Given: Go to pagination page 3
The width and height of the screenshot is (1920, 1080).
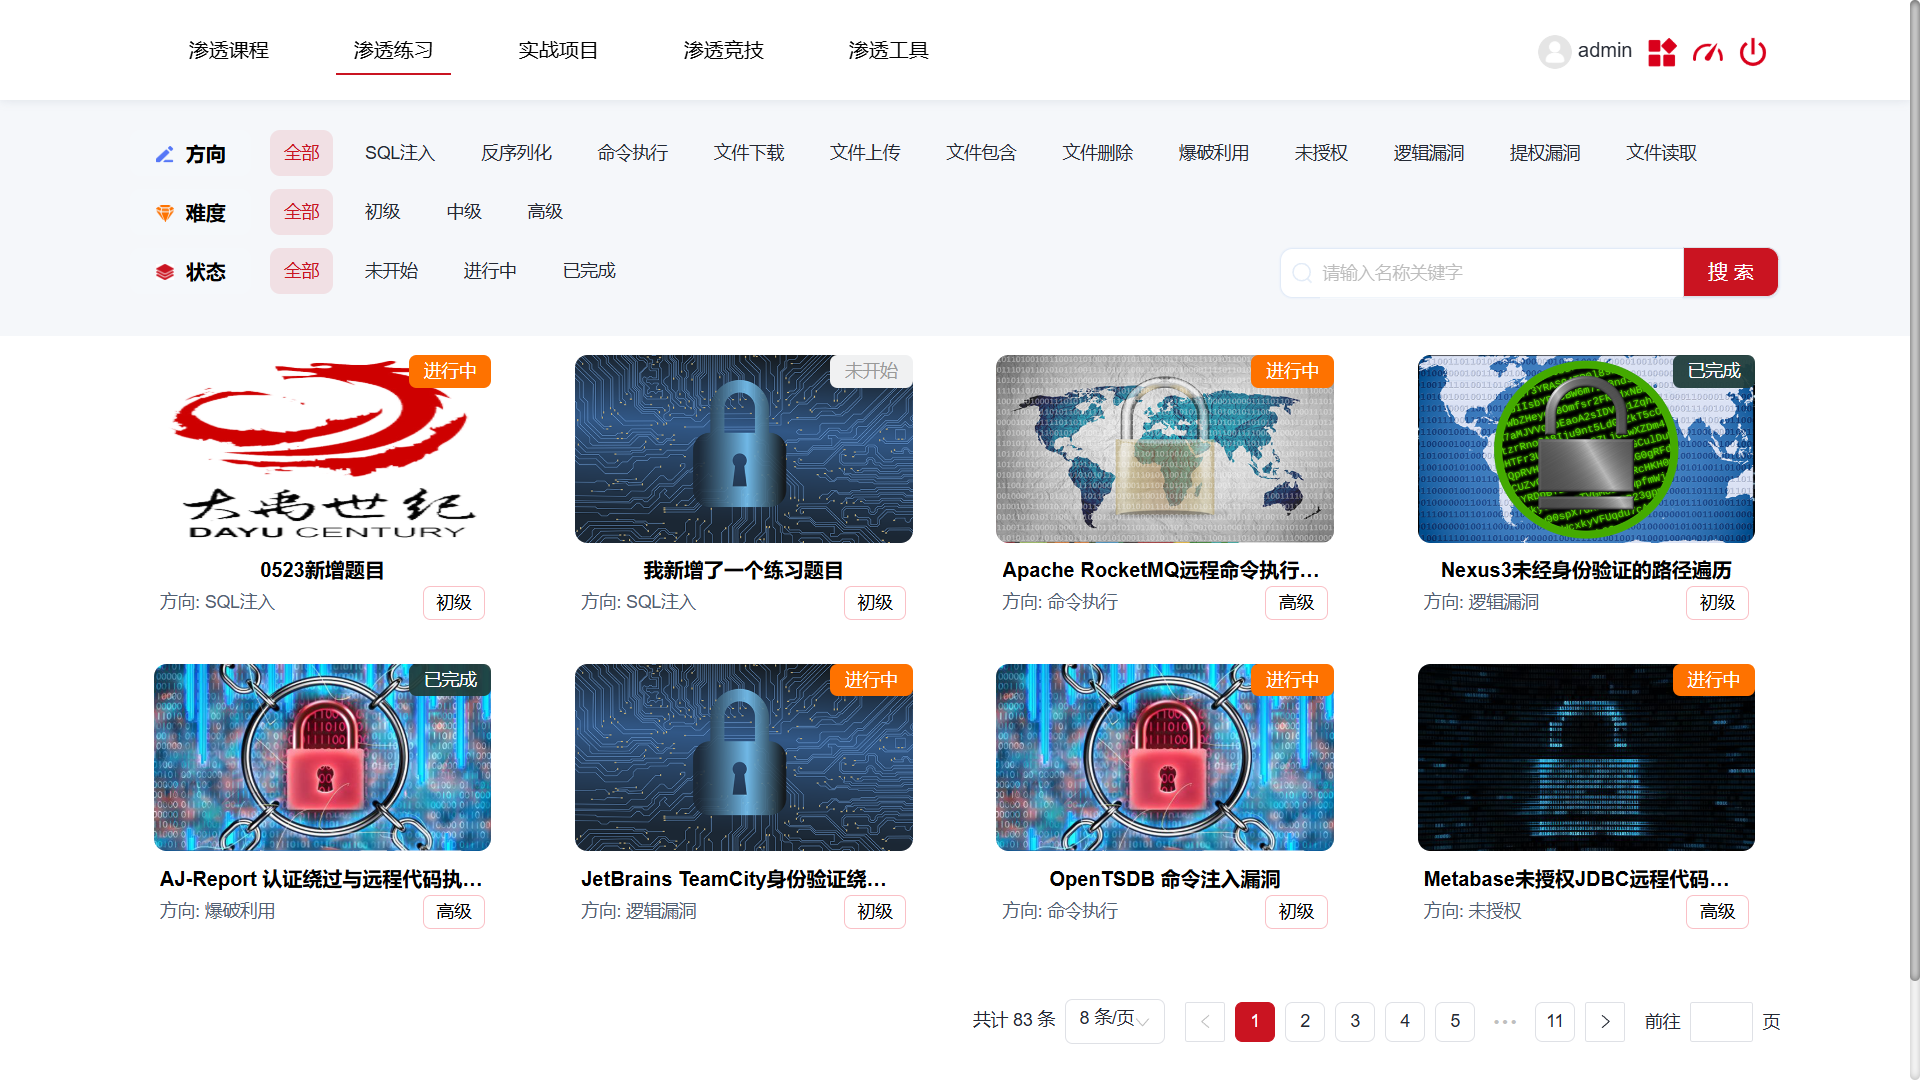Looking at the screenshot, I should [1355, 1021].
